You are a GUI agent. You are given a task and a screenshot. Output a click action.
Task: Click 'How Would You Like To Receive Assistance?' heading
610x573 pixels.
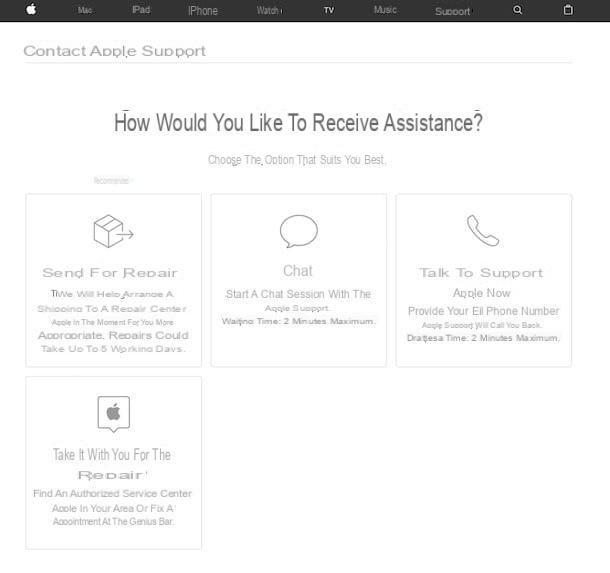click(x=298, y=123)
